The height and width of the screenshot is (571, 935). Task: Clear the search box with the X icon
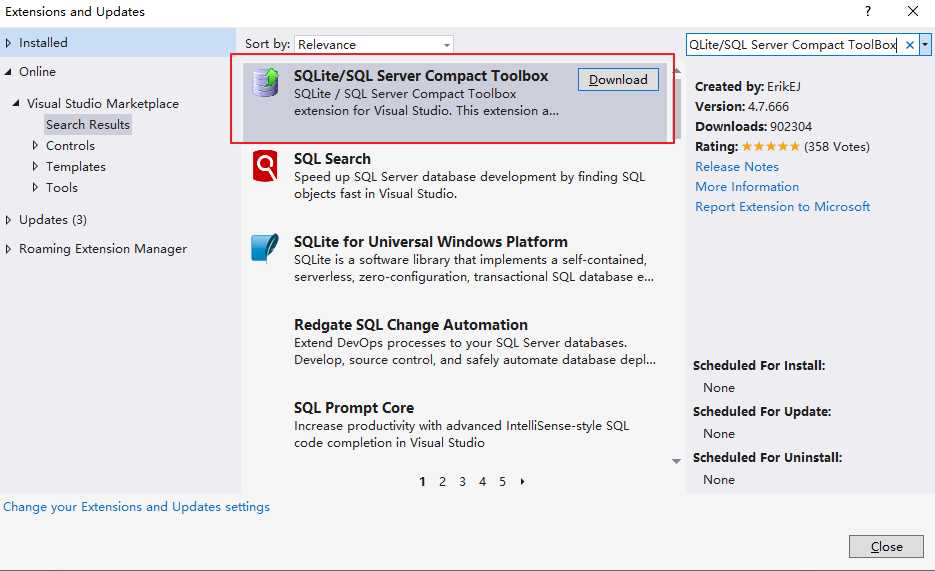909,45
